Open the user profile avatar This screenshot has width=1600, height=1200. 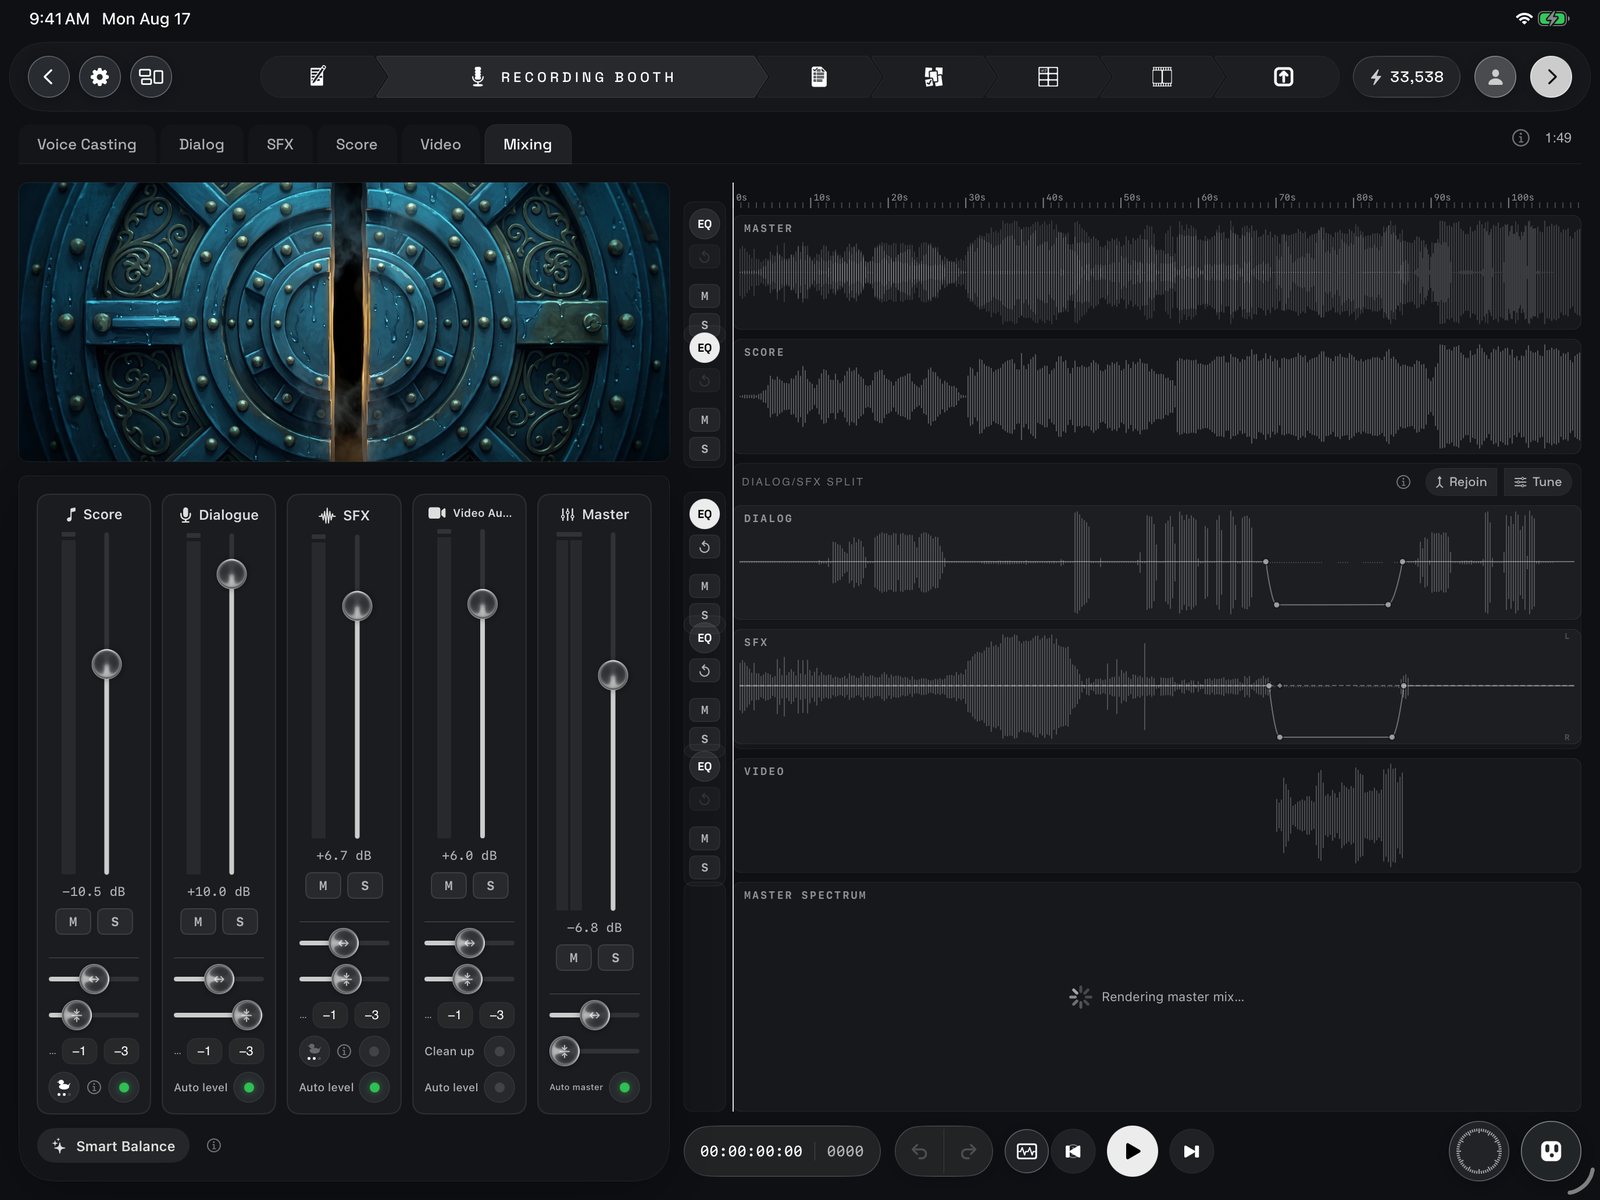pos(1495,77)
